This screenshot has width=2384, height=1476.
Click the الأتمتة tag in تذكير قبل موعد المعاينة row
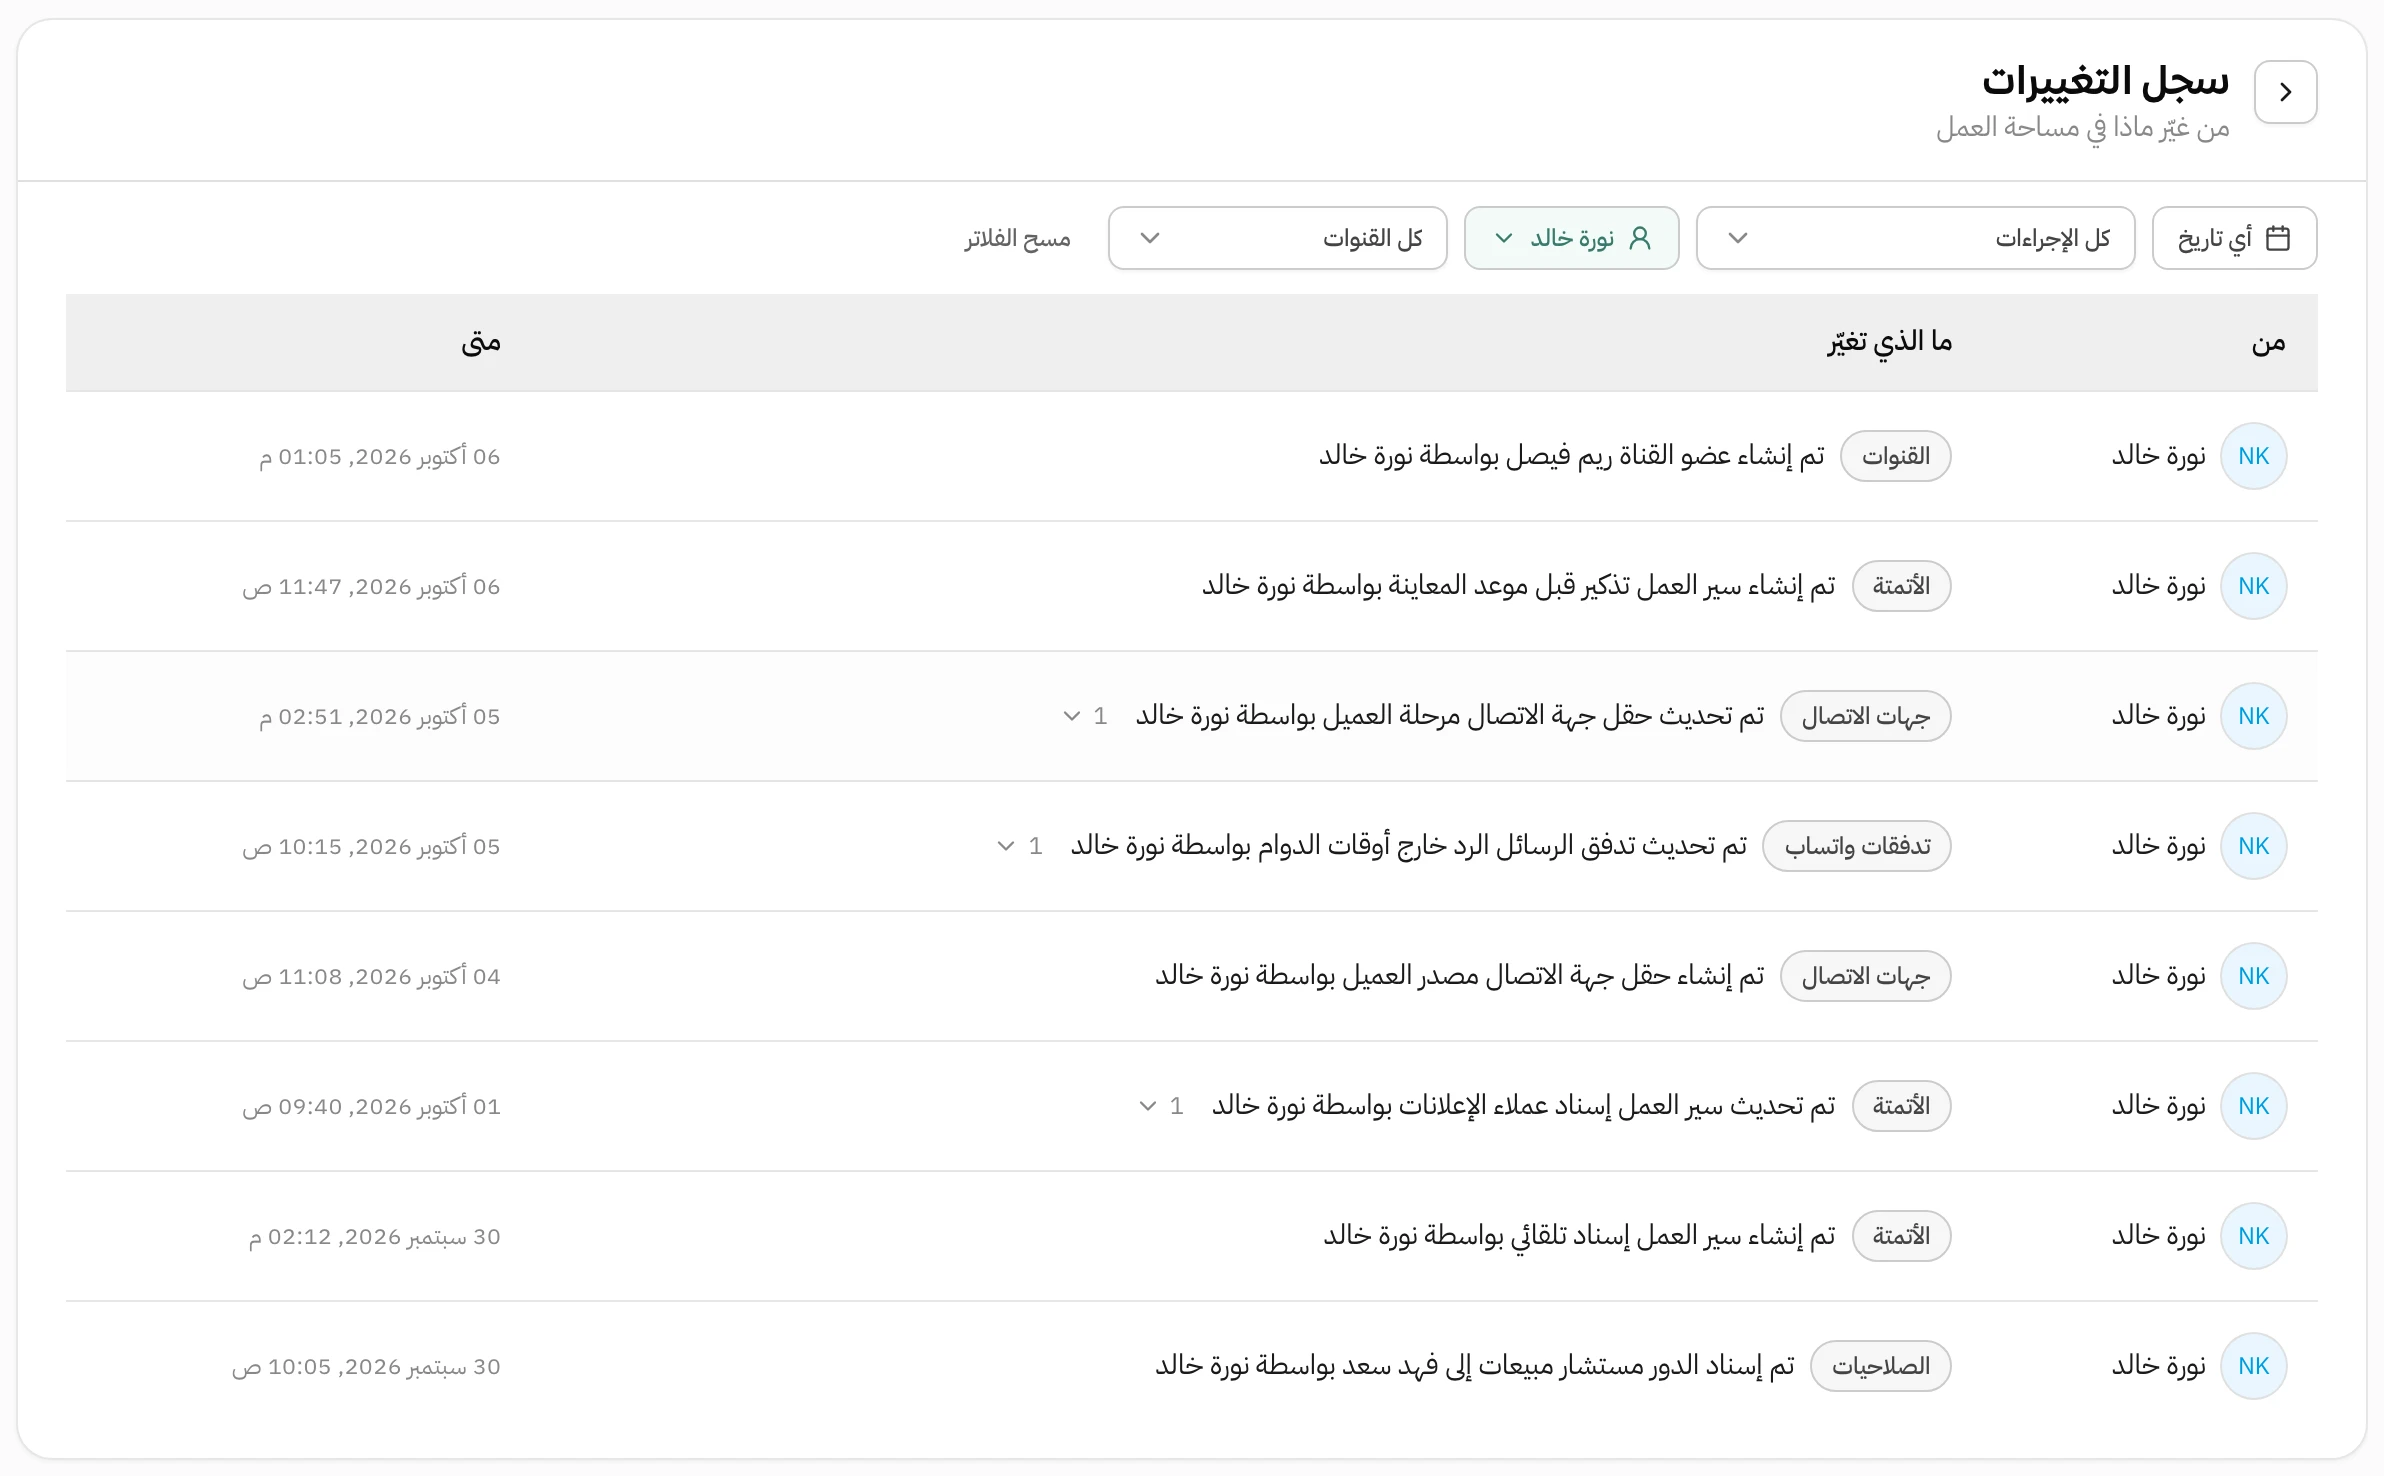(1901, 586)
